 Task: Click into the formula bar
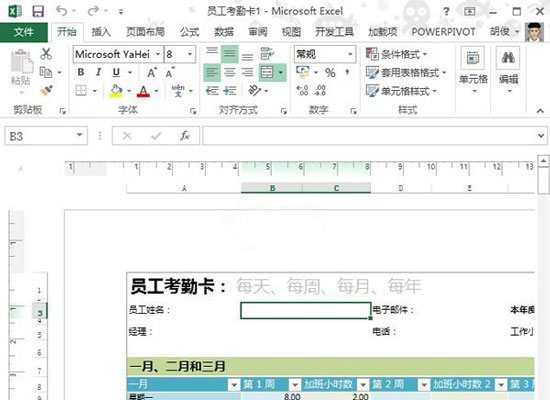click(x=368, y=135)
